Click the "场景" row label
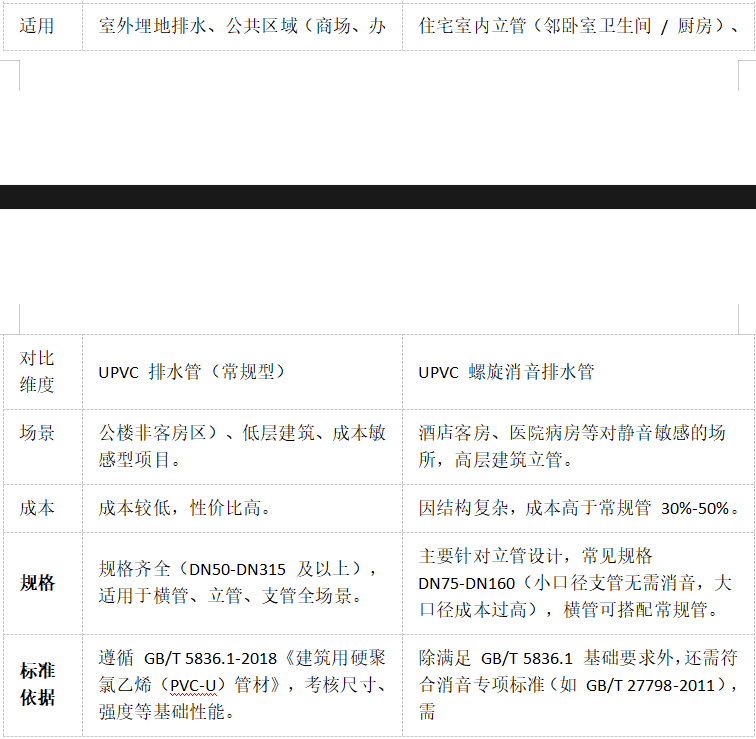756x739 pixels. click(x=37, y=434)
